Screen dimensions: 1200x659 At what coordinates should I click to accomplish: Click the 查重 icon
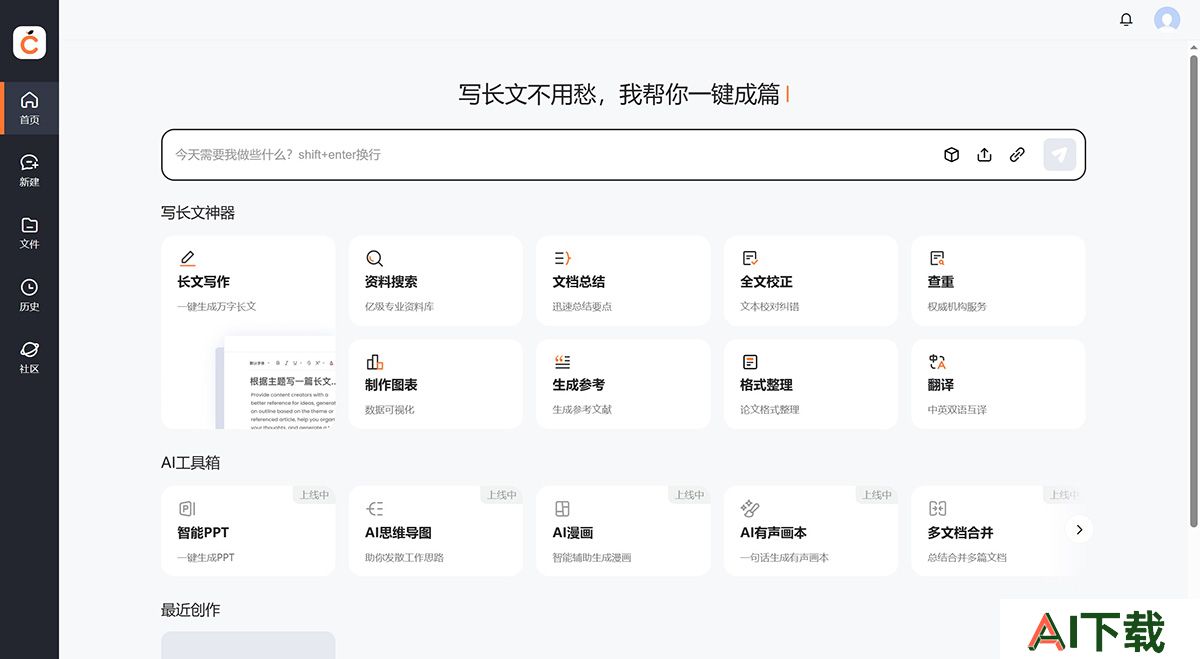(937, 258)
